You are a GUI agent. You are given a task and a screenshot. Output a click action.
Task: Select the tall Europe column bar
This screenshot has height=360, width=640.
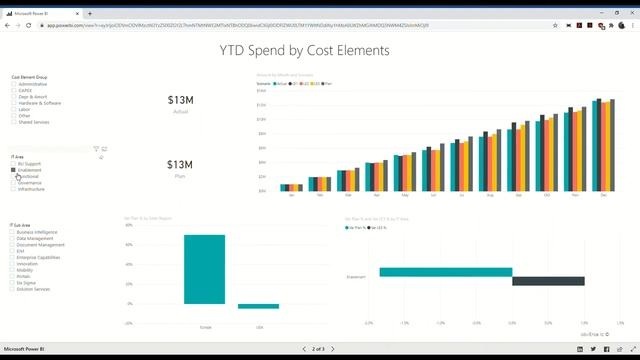[x=204, y=269]
